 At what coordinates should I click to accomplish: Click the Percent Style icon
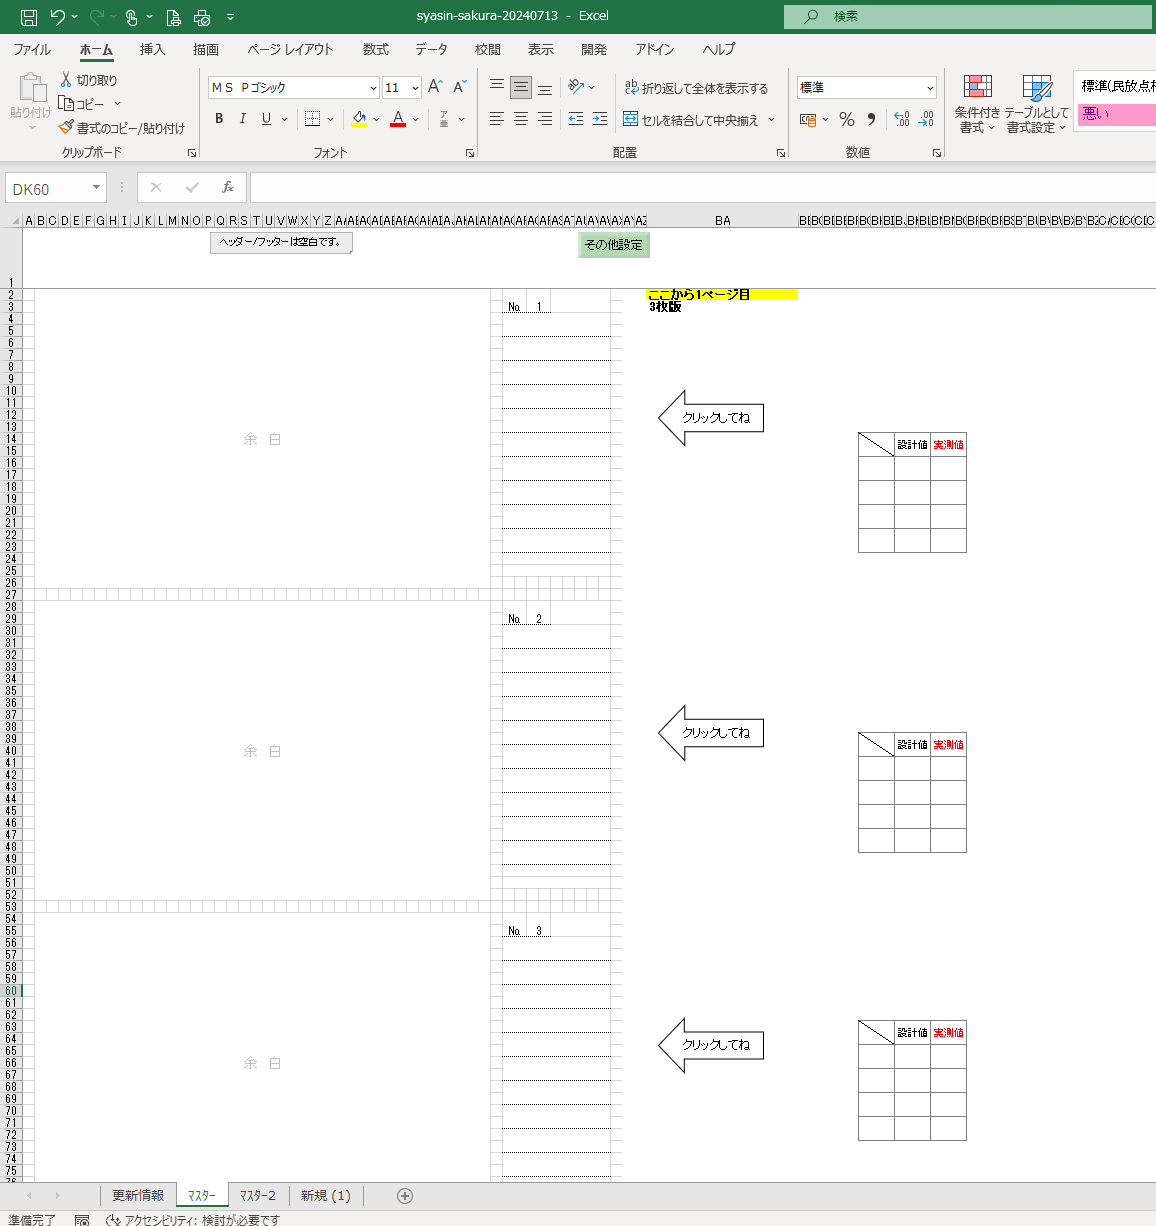(847, 120)
